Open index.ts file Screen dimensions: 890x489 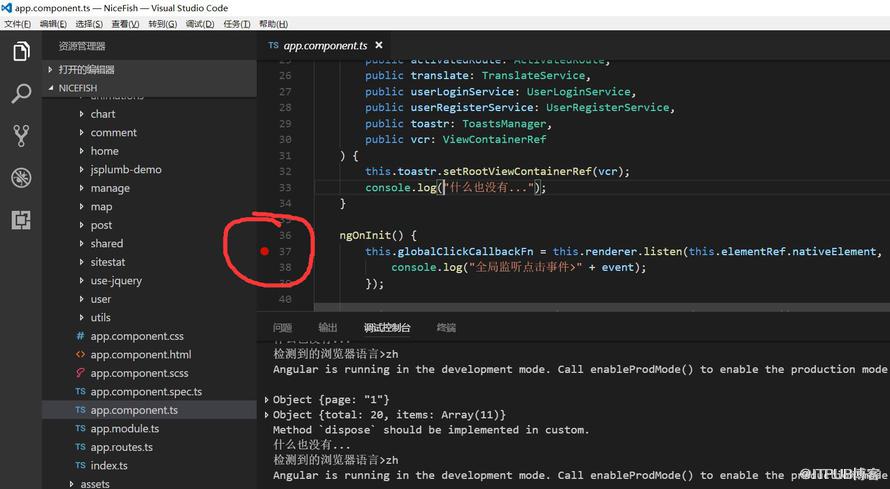[109, 466]
